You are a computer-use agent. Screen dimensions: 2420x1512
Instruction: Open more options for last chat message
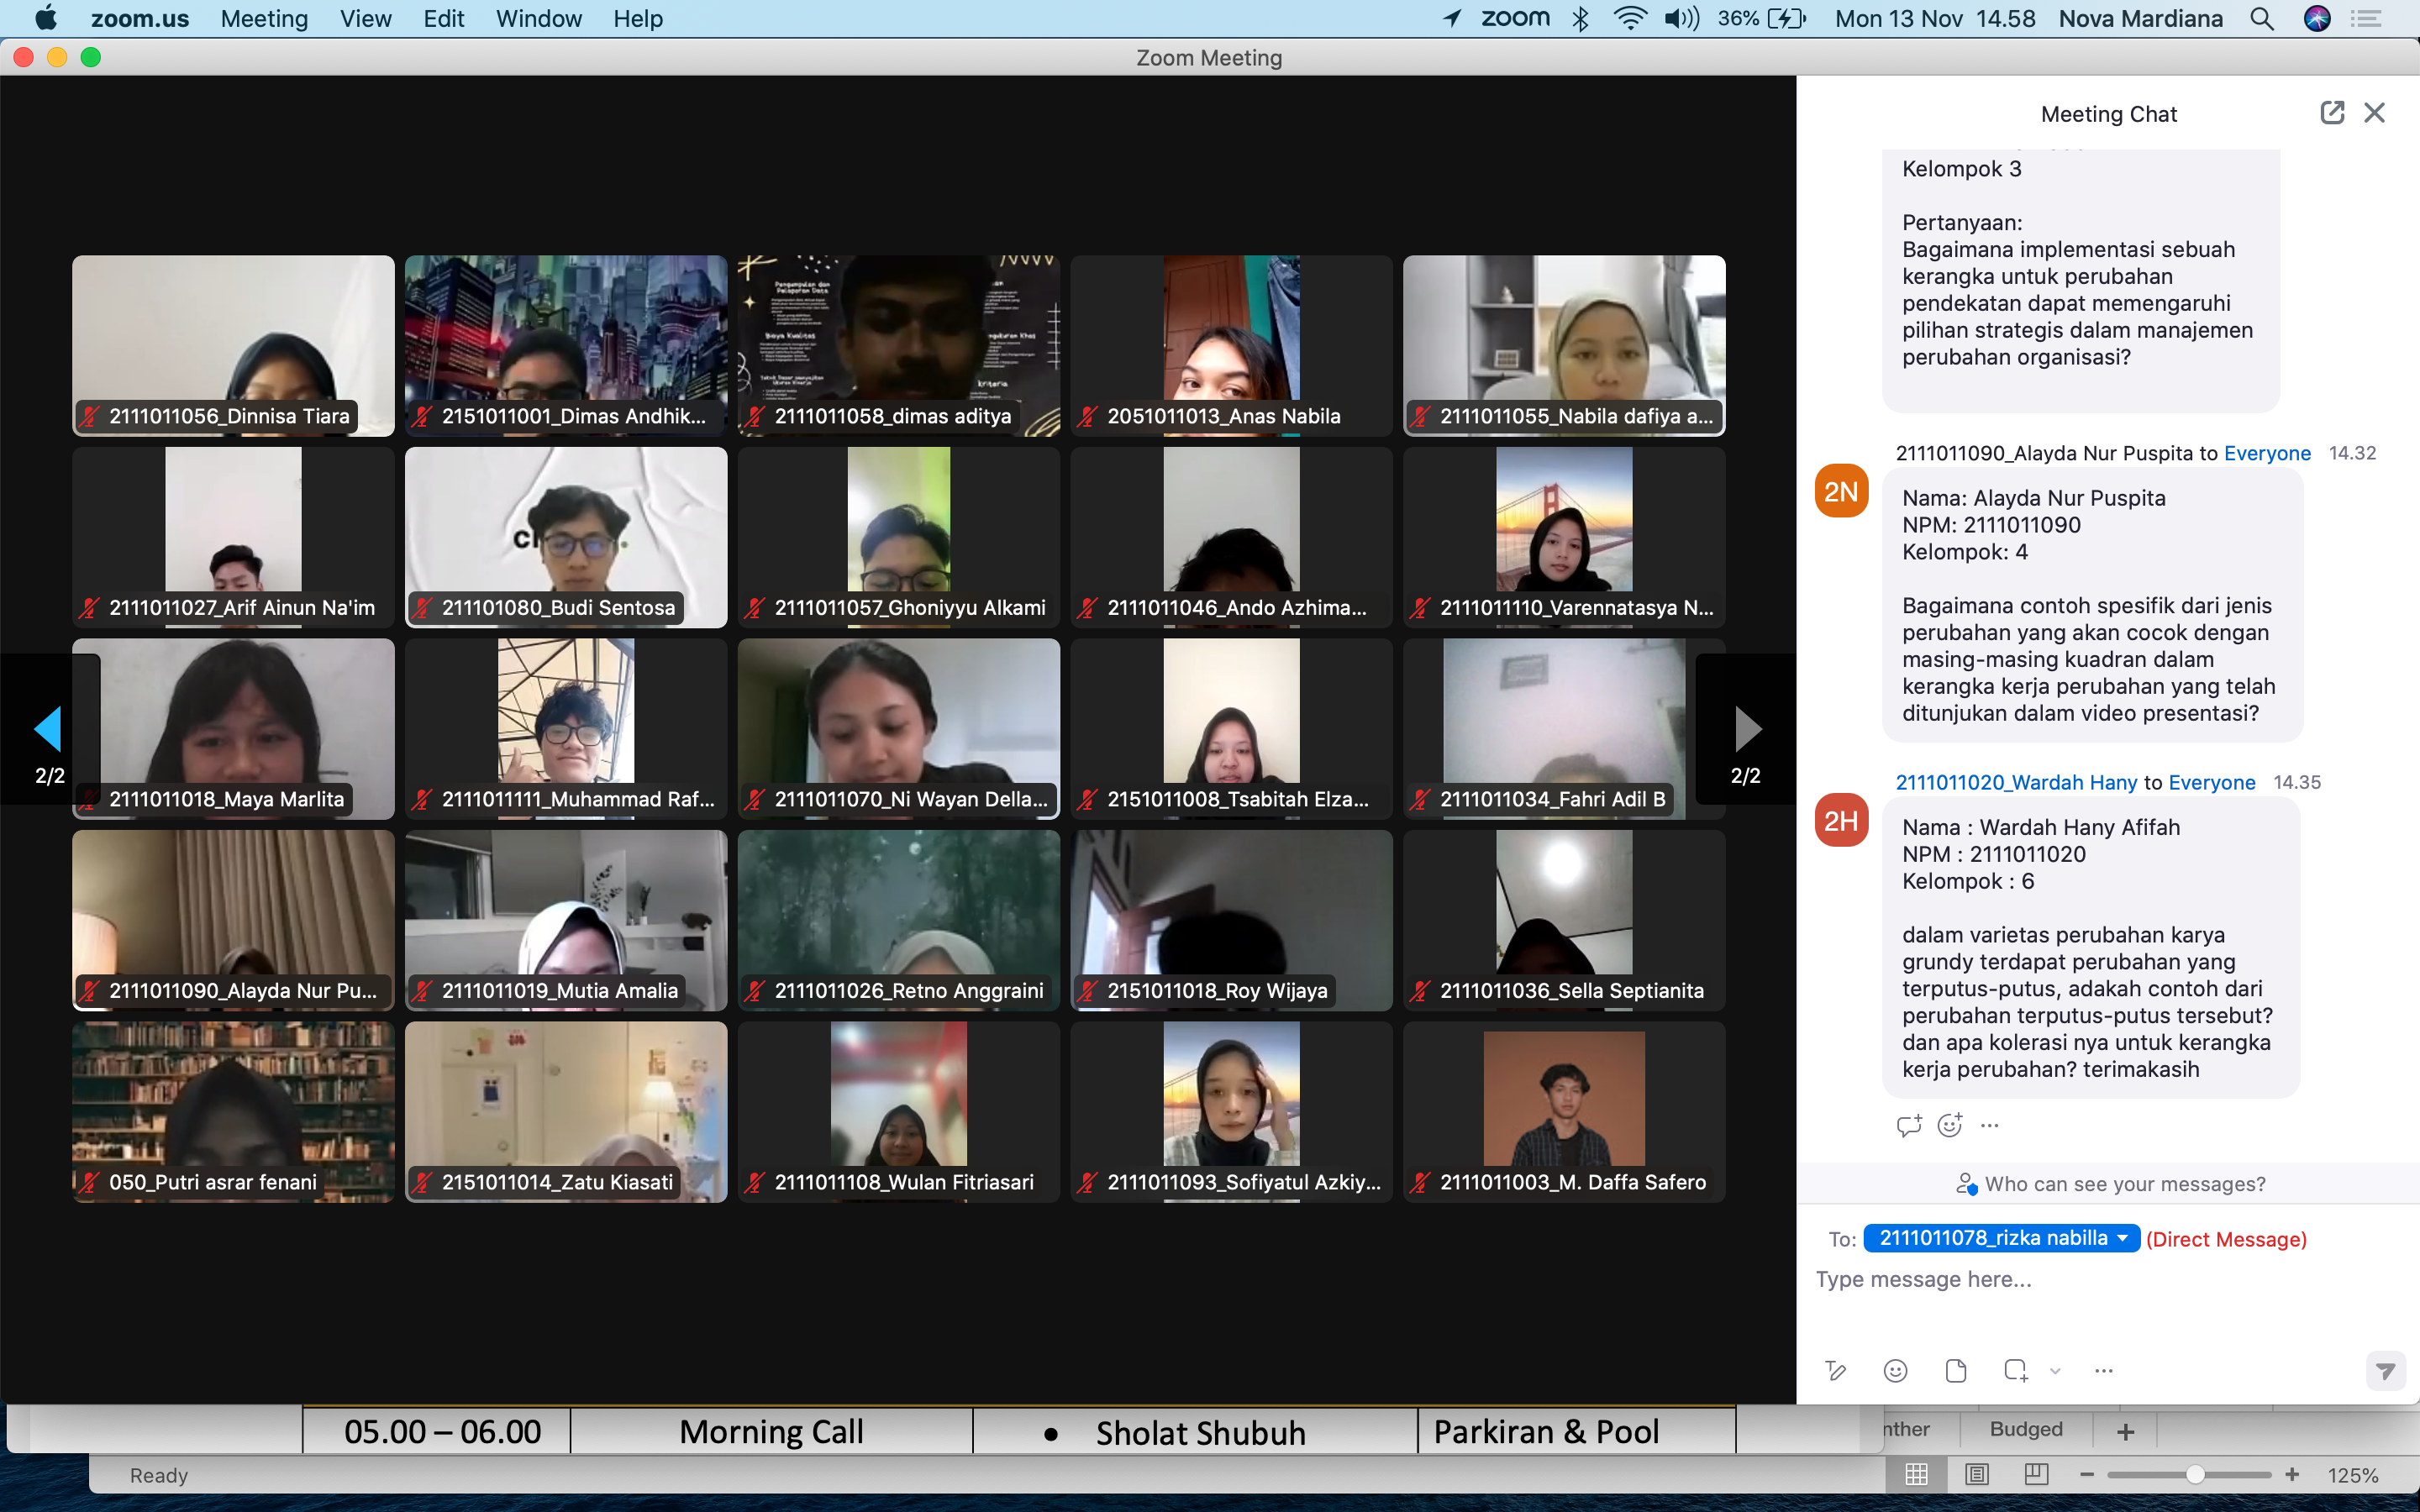click(1990, 1125)
